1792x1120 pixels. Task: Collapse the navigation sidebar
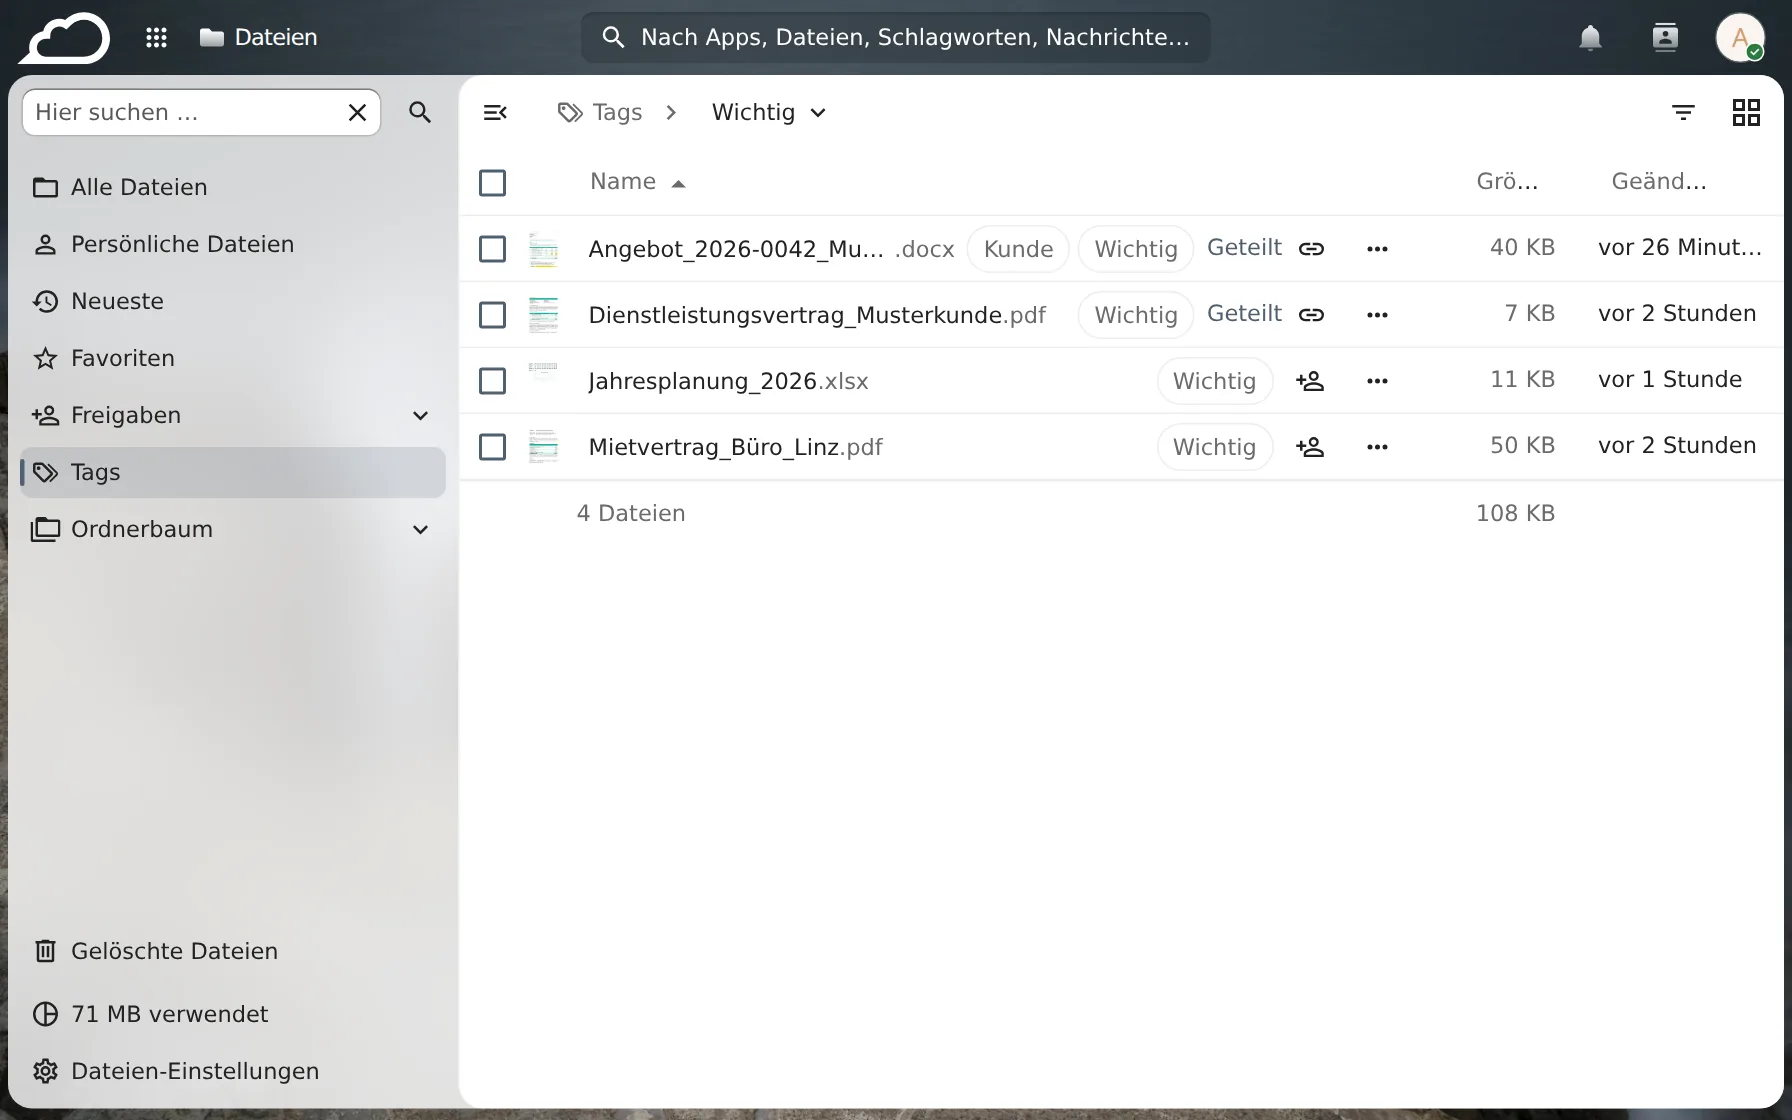[x=495, y=112]
